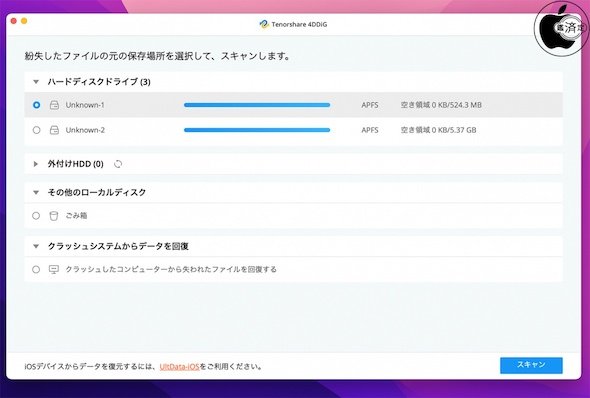Screen dimensions: 590x398
Task: Click the ハードディスクドライブ (3) heading
Action: [x=99, y=82]
